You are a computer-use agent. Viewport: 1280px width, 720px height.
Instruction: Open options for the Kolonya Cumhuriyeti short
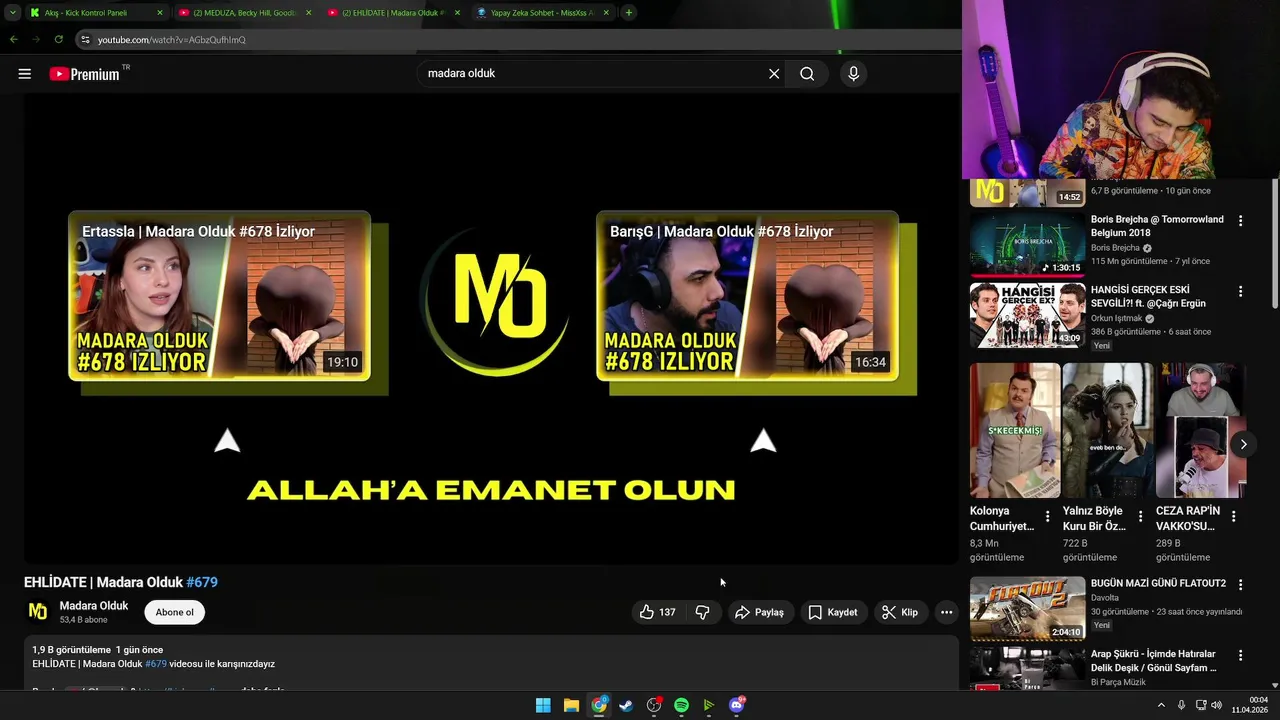(x=1047, y=517)
